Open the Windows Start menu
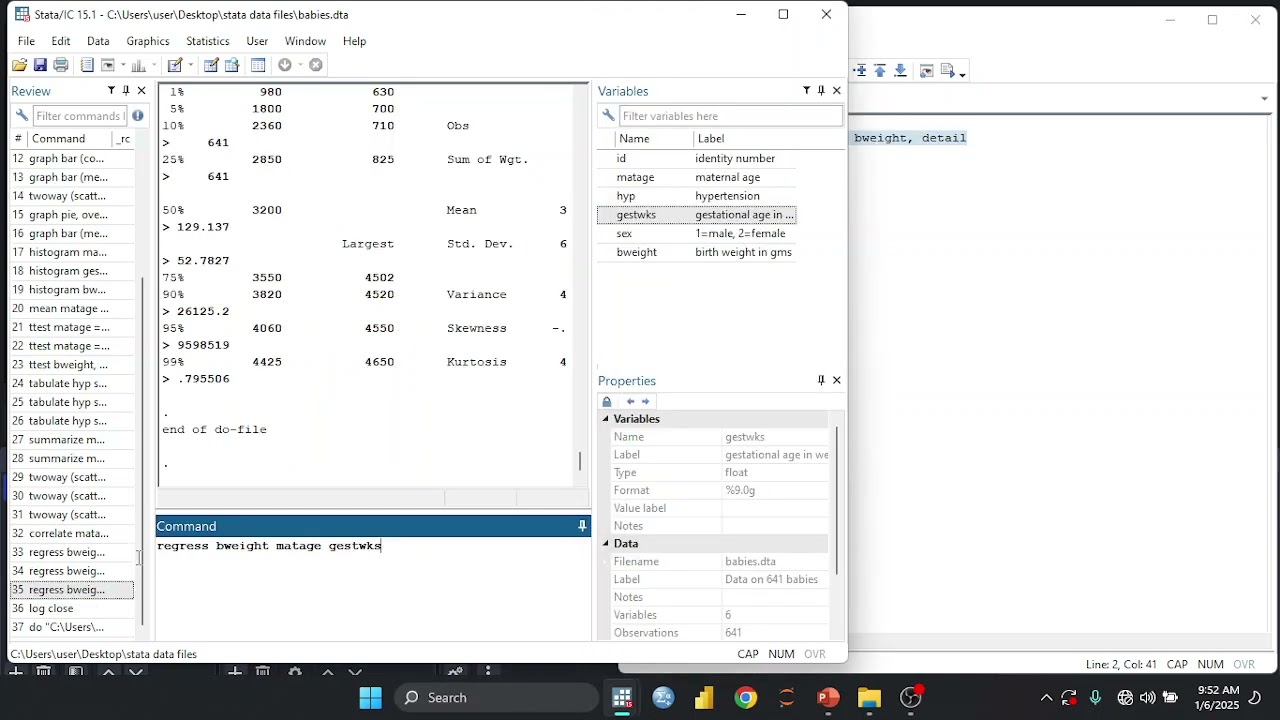This screenshot has height=720, width=1280. [x=371, y=698]
